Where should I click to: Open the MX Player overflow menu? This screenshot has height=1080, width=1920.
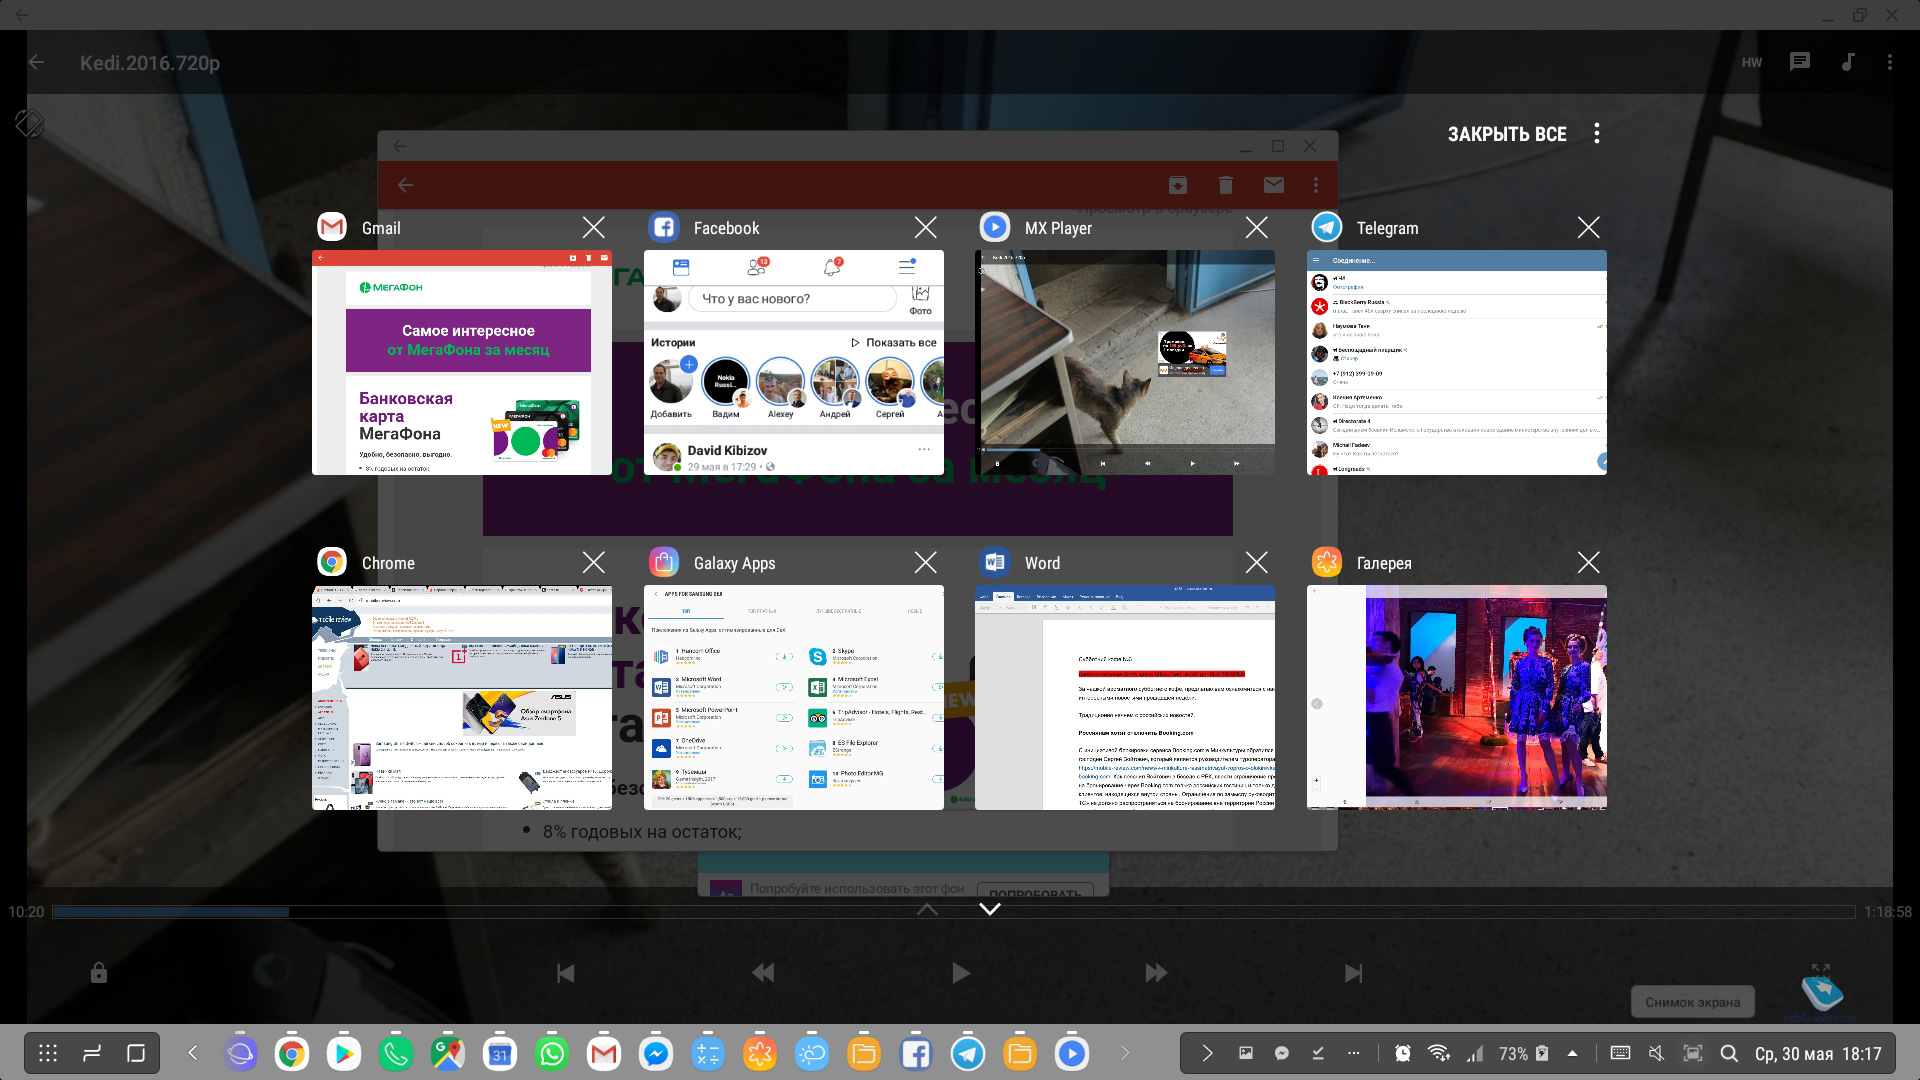click(1889, 62)
